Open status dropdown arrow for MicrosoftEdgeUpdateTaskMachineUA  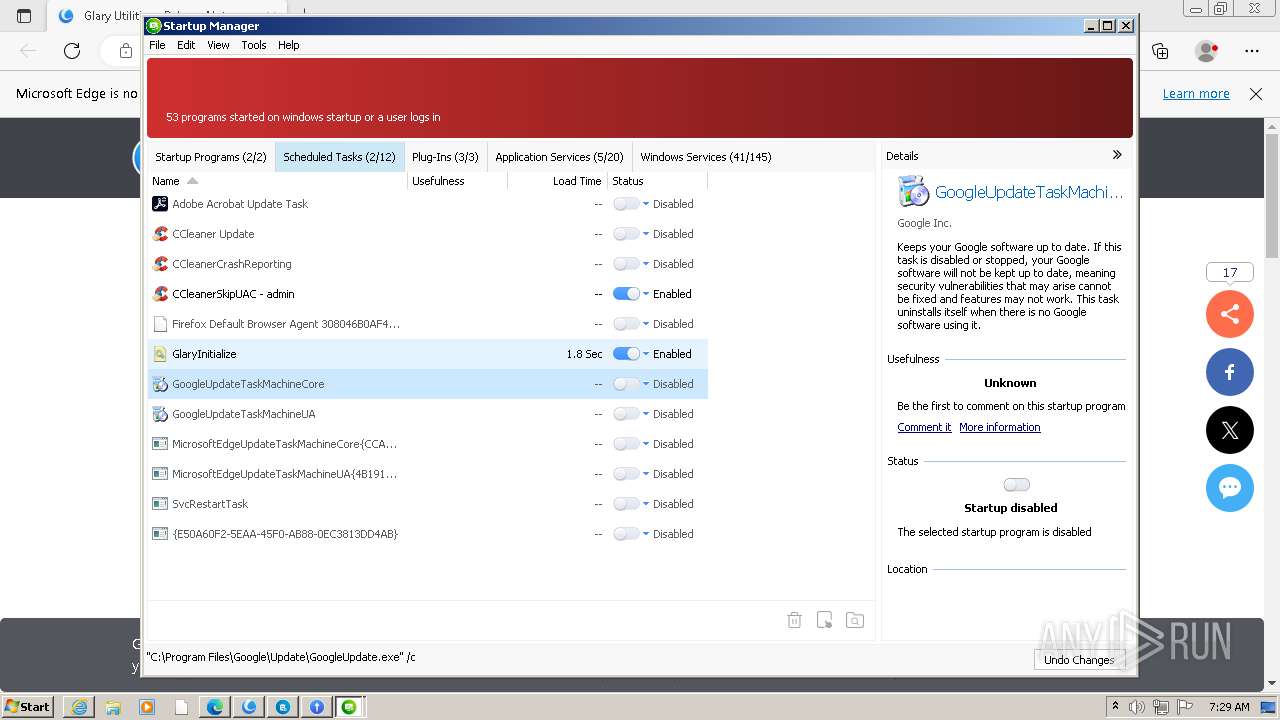[x=646, y=474]
